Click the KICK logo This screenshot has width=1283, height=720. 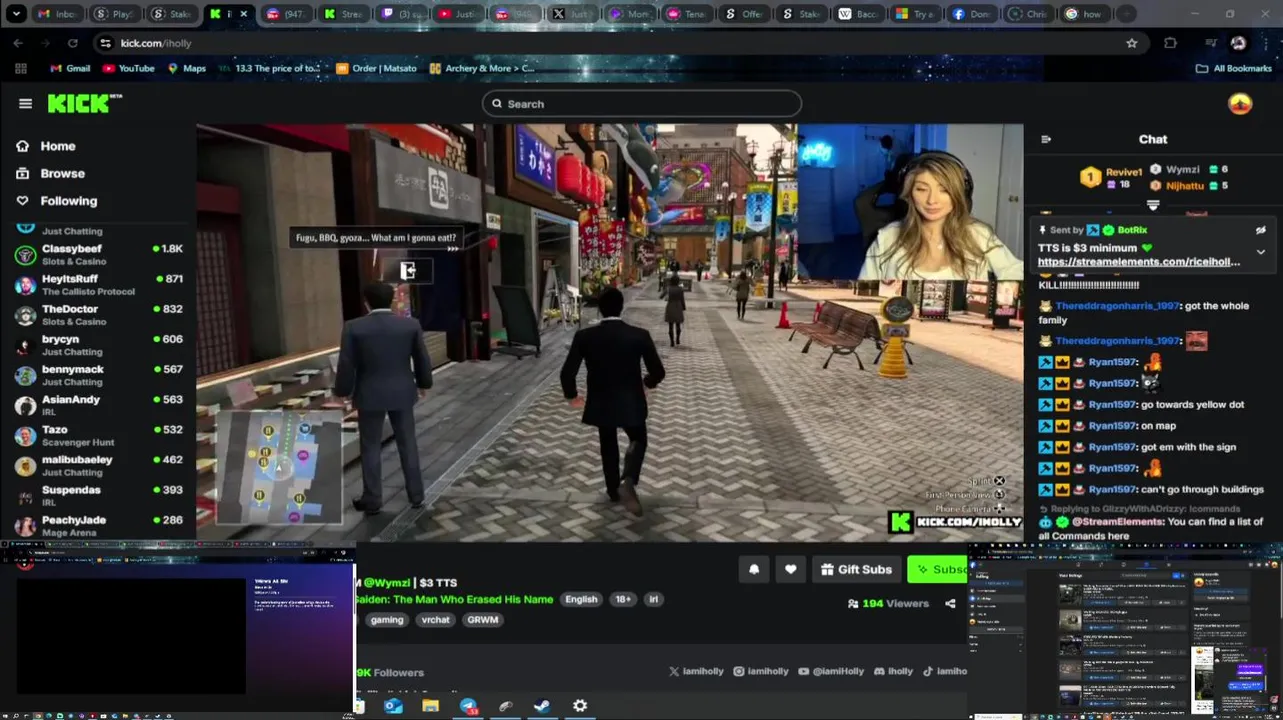(x=85, y=103)
